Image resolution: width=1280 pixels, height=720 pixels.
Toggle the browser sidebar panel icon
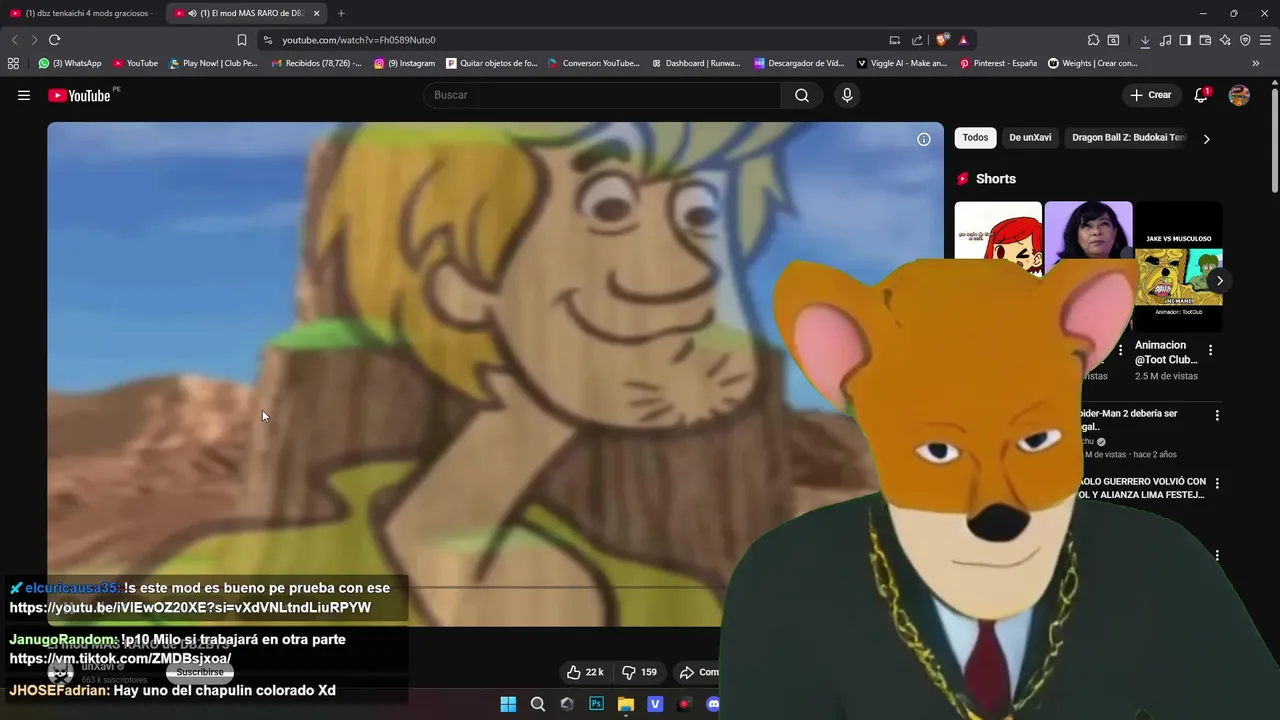click(1185, 40)
